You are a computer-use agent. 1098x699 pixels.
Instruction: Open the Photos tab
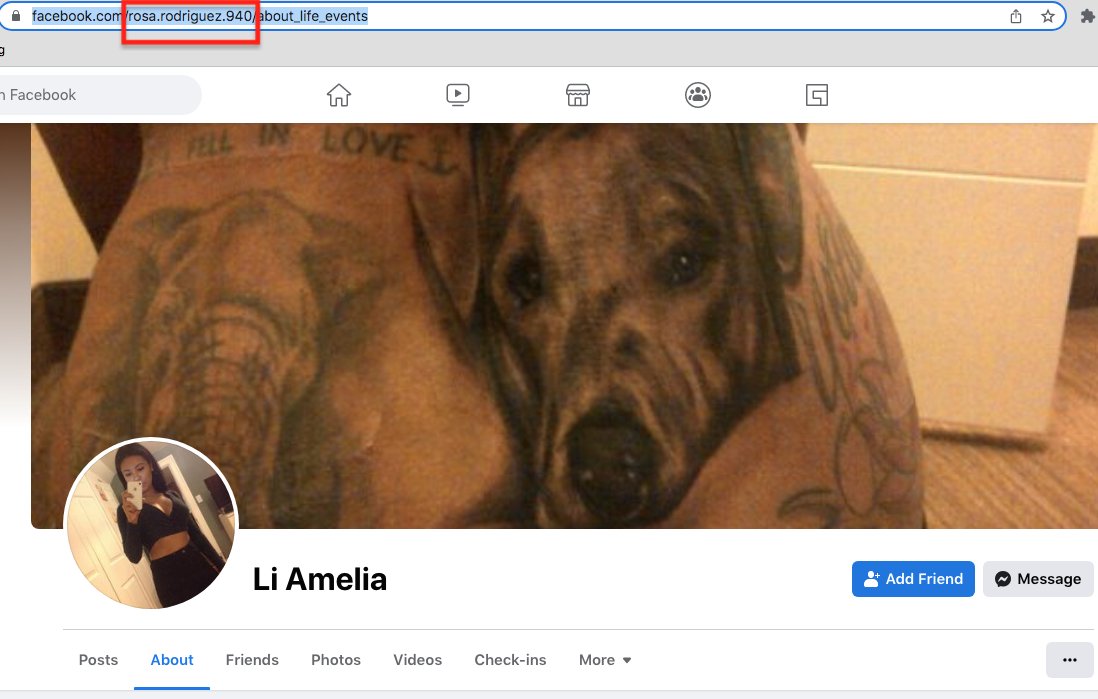336,660
